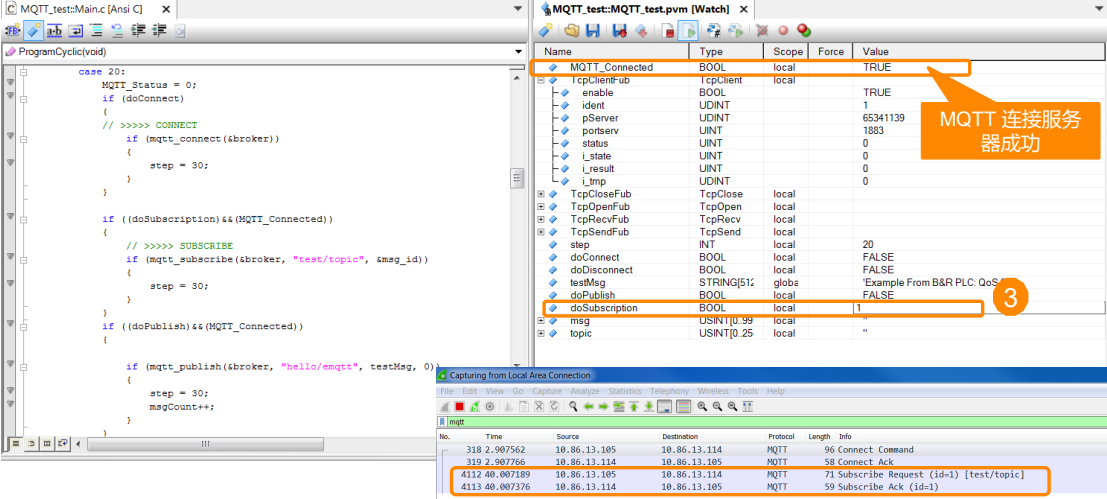Click the code editor vertical scrollbar thumb

click(517, 178)
